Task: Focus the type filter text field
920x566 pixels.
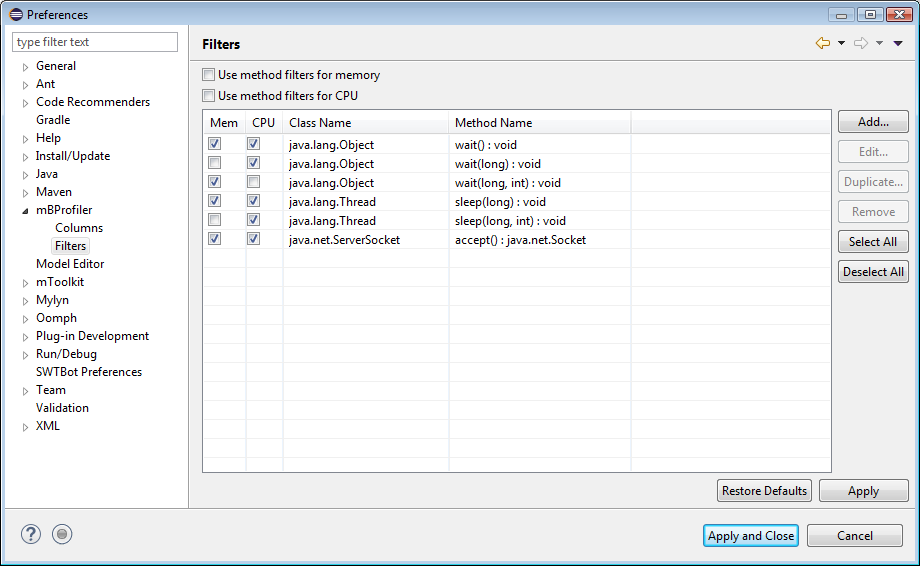Action: click(95, 42)
